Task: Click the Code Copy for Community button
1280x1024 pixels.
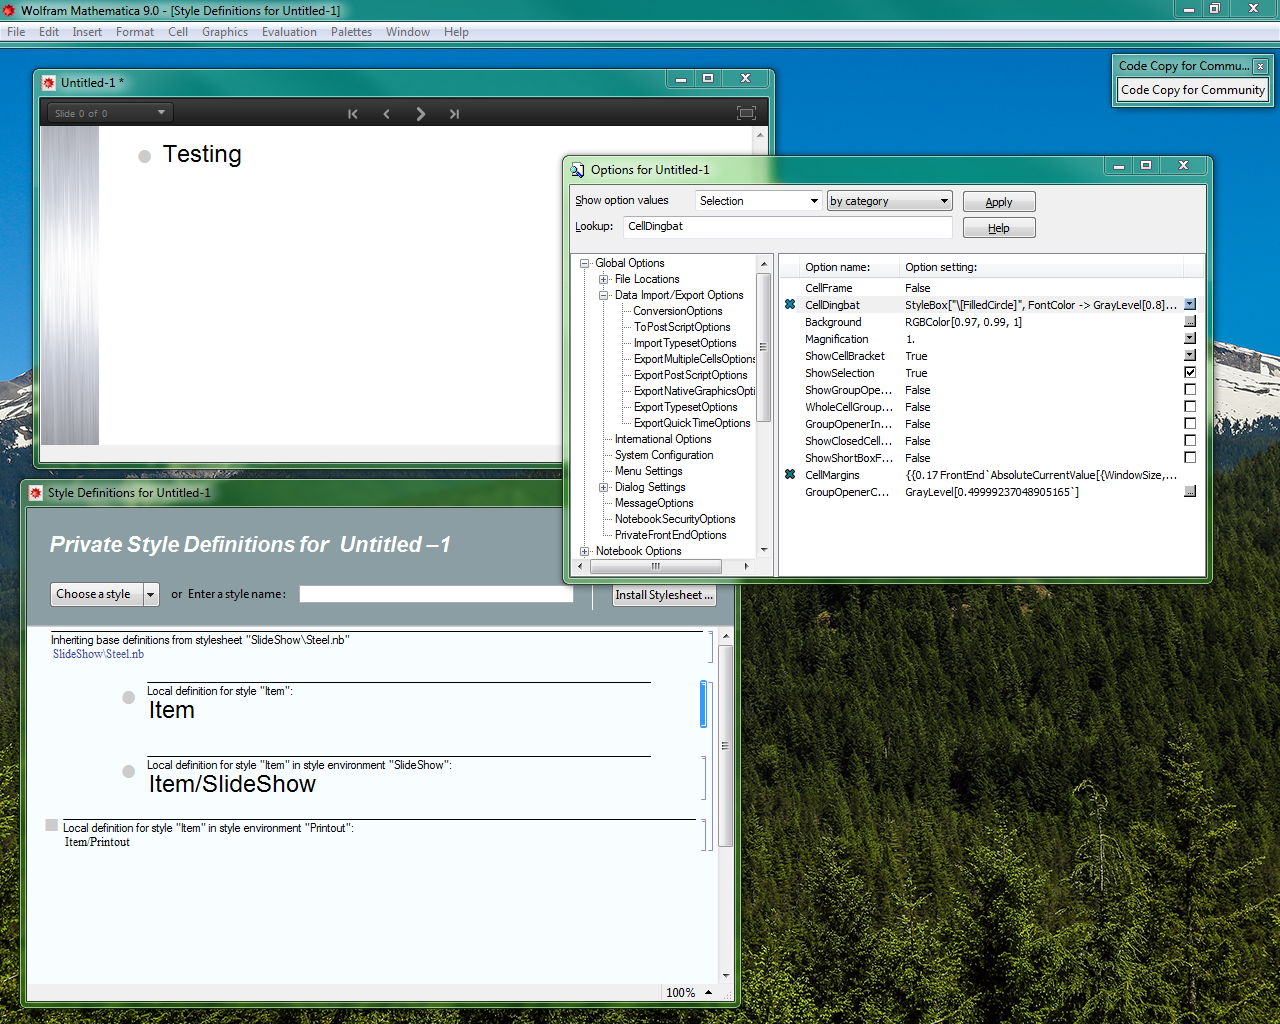Action: tap(1192, 90)
